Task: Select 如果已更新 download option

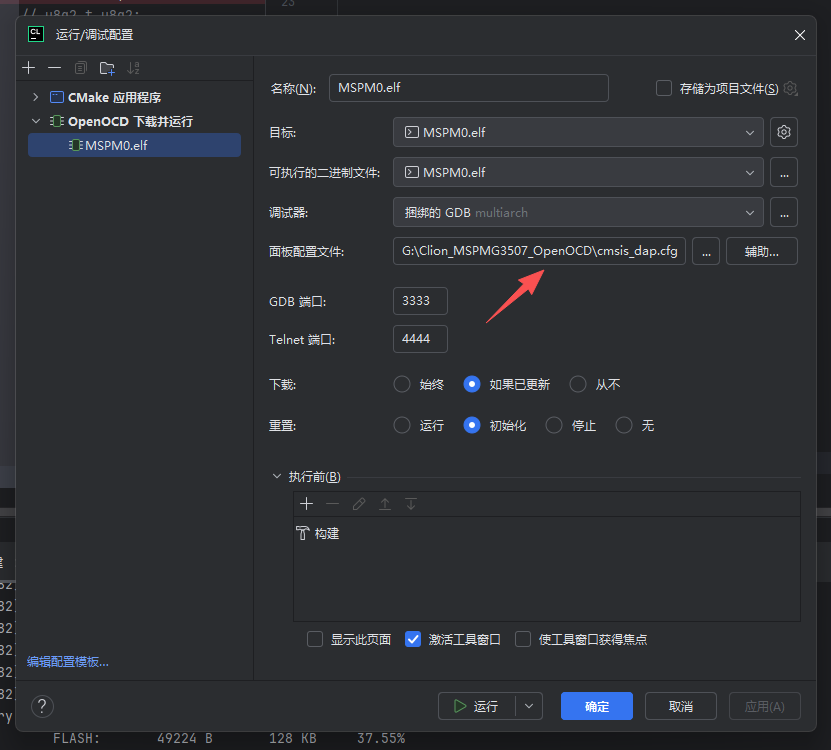Action: [472, 384]
